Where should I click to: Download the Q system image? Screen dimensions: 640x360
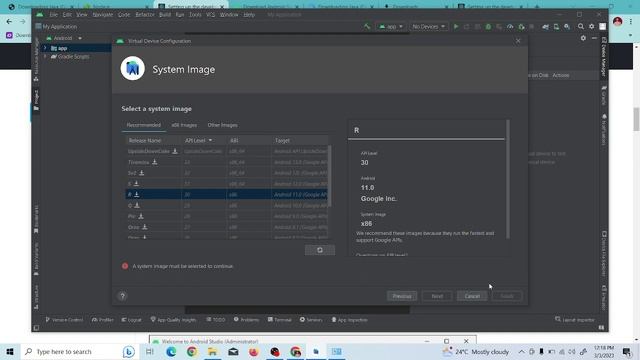[137, 205]
